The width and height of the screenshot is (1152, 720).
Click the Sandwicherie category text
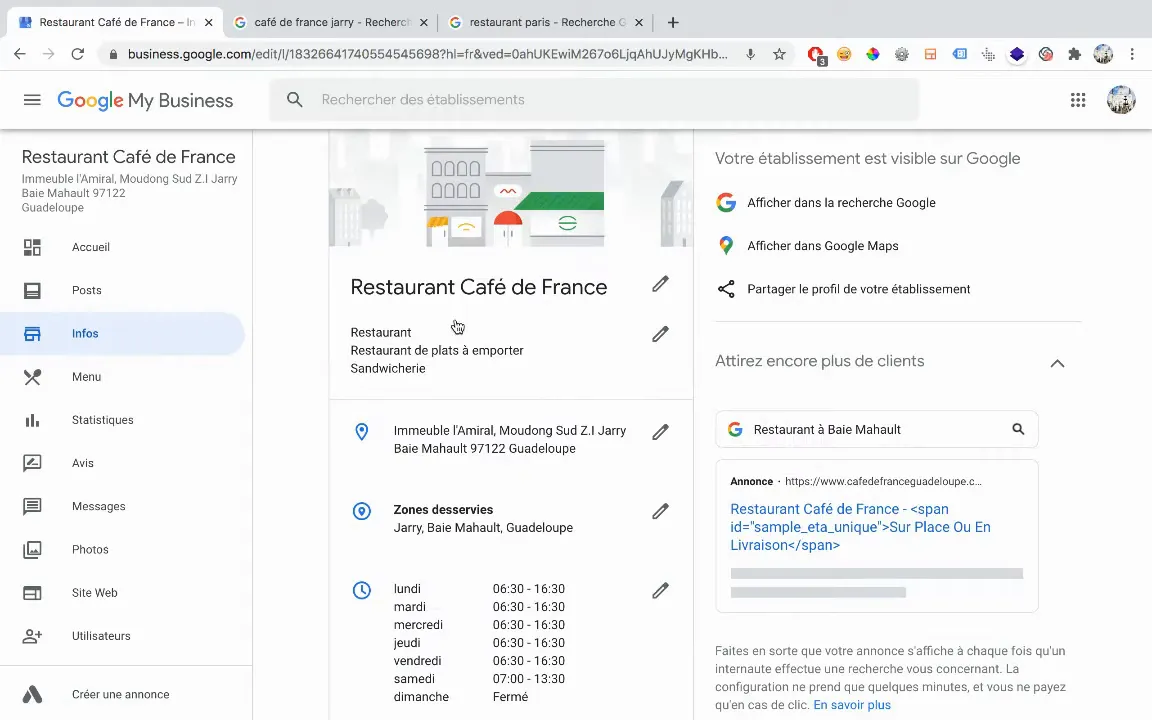click(x=388, y=369)
